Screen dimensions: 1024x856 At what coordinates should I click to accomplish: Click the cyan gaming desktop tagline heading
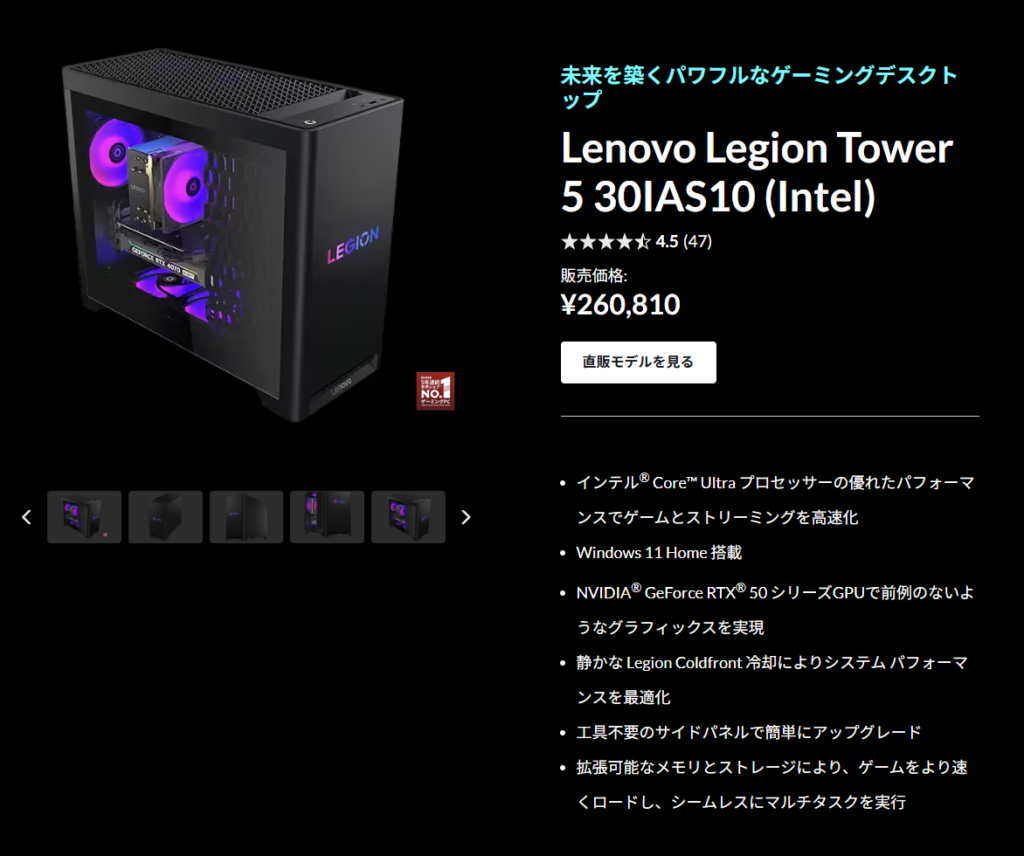coord(759,87)
